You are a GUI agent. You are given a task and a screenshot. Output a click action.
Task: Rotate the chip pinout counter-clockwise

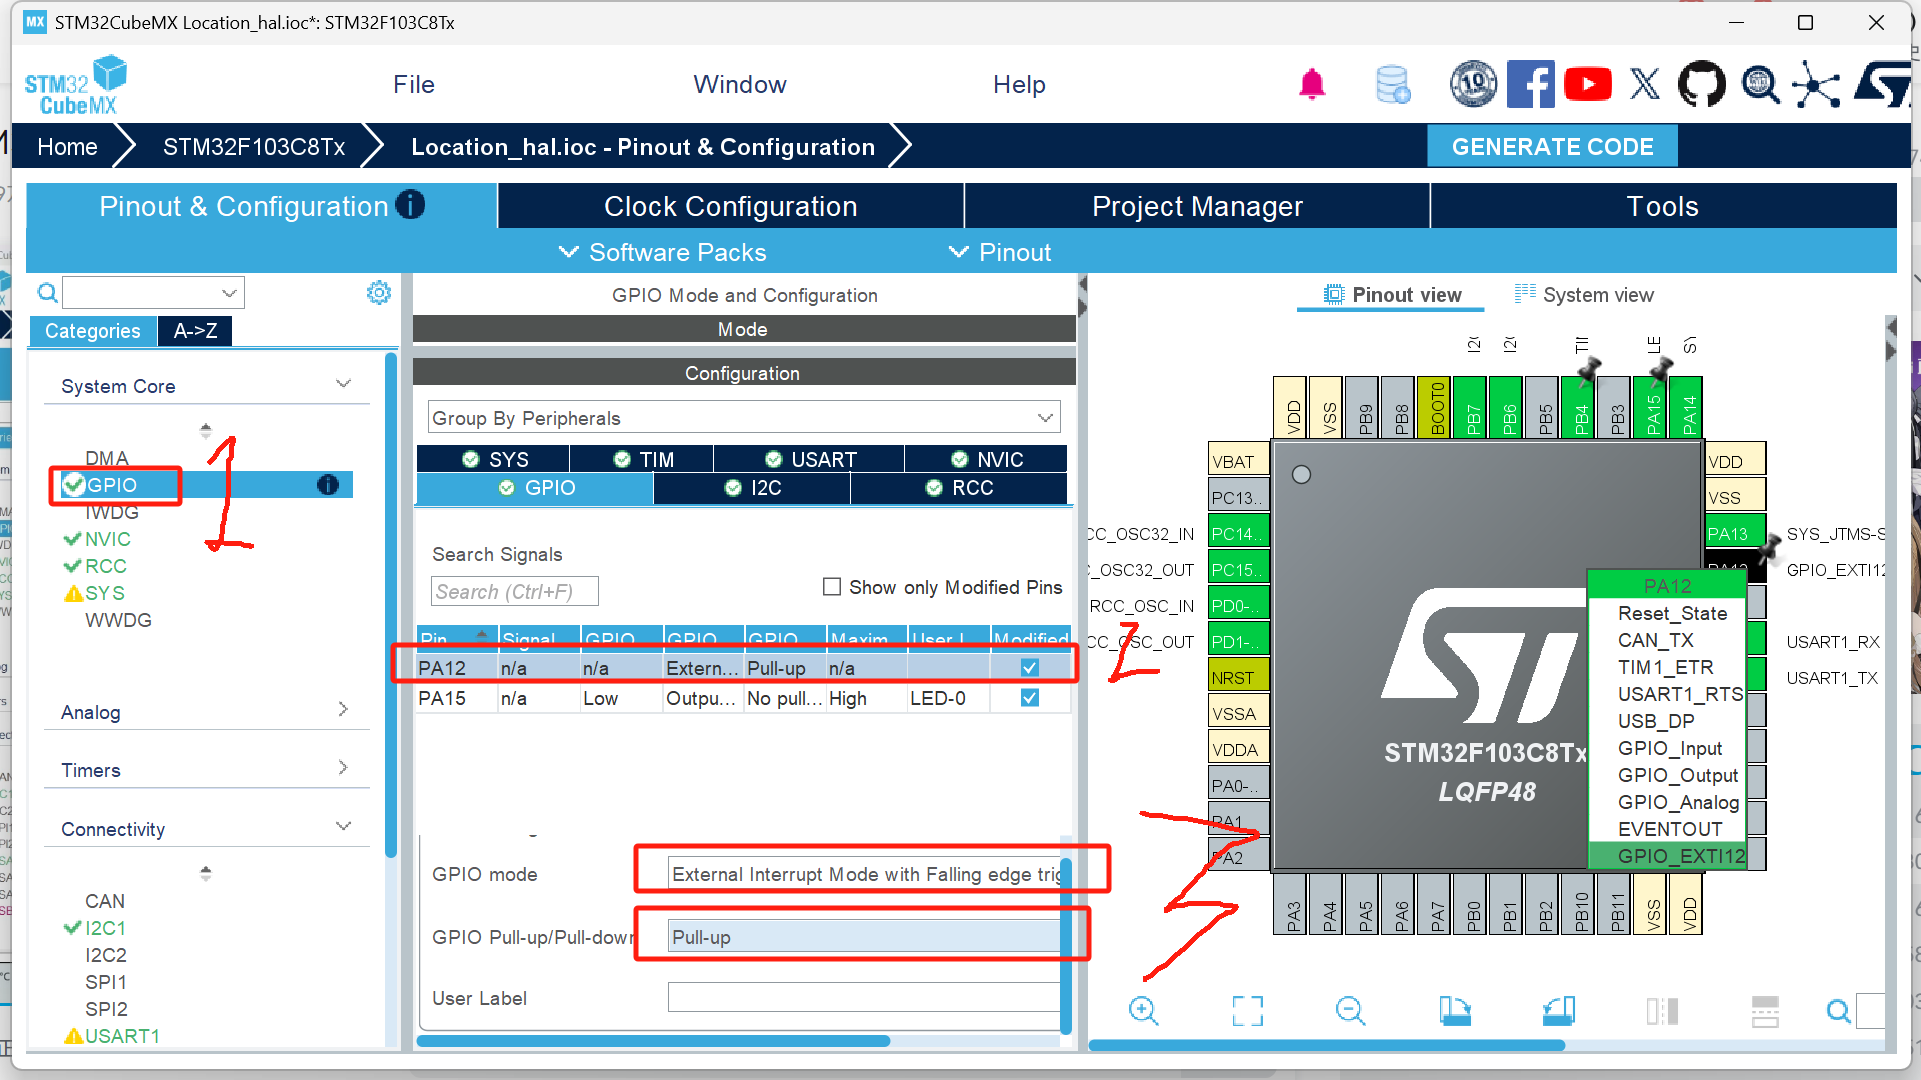coord(1558,1011)
